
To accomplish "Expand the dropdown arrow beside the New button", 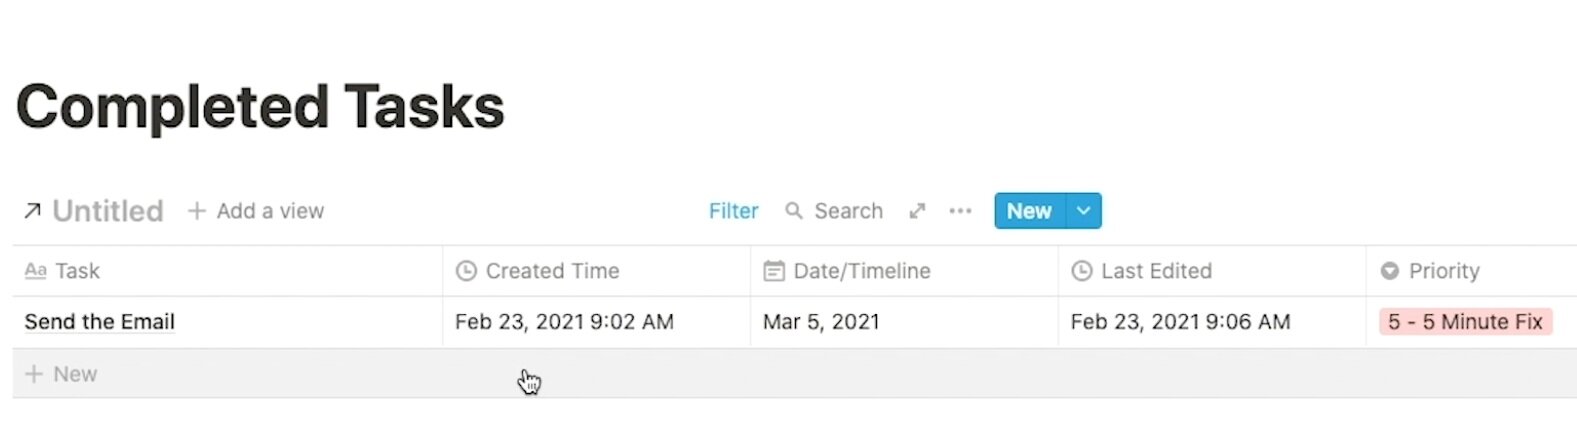I will (x=1084, y=211).
